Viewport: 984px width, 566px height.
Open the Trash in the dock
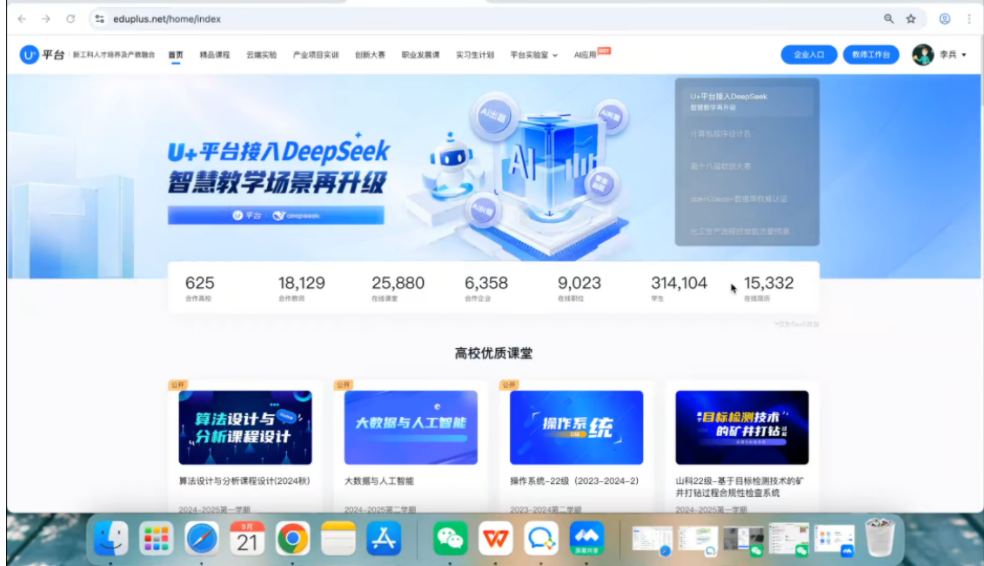click(880, 538)
